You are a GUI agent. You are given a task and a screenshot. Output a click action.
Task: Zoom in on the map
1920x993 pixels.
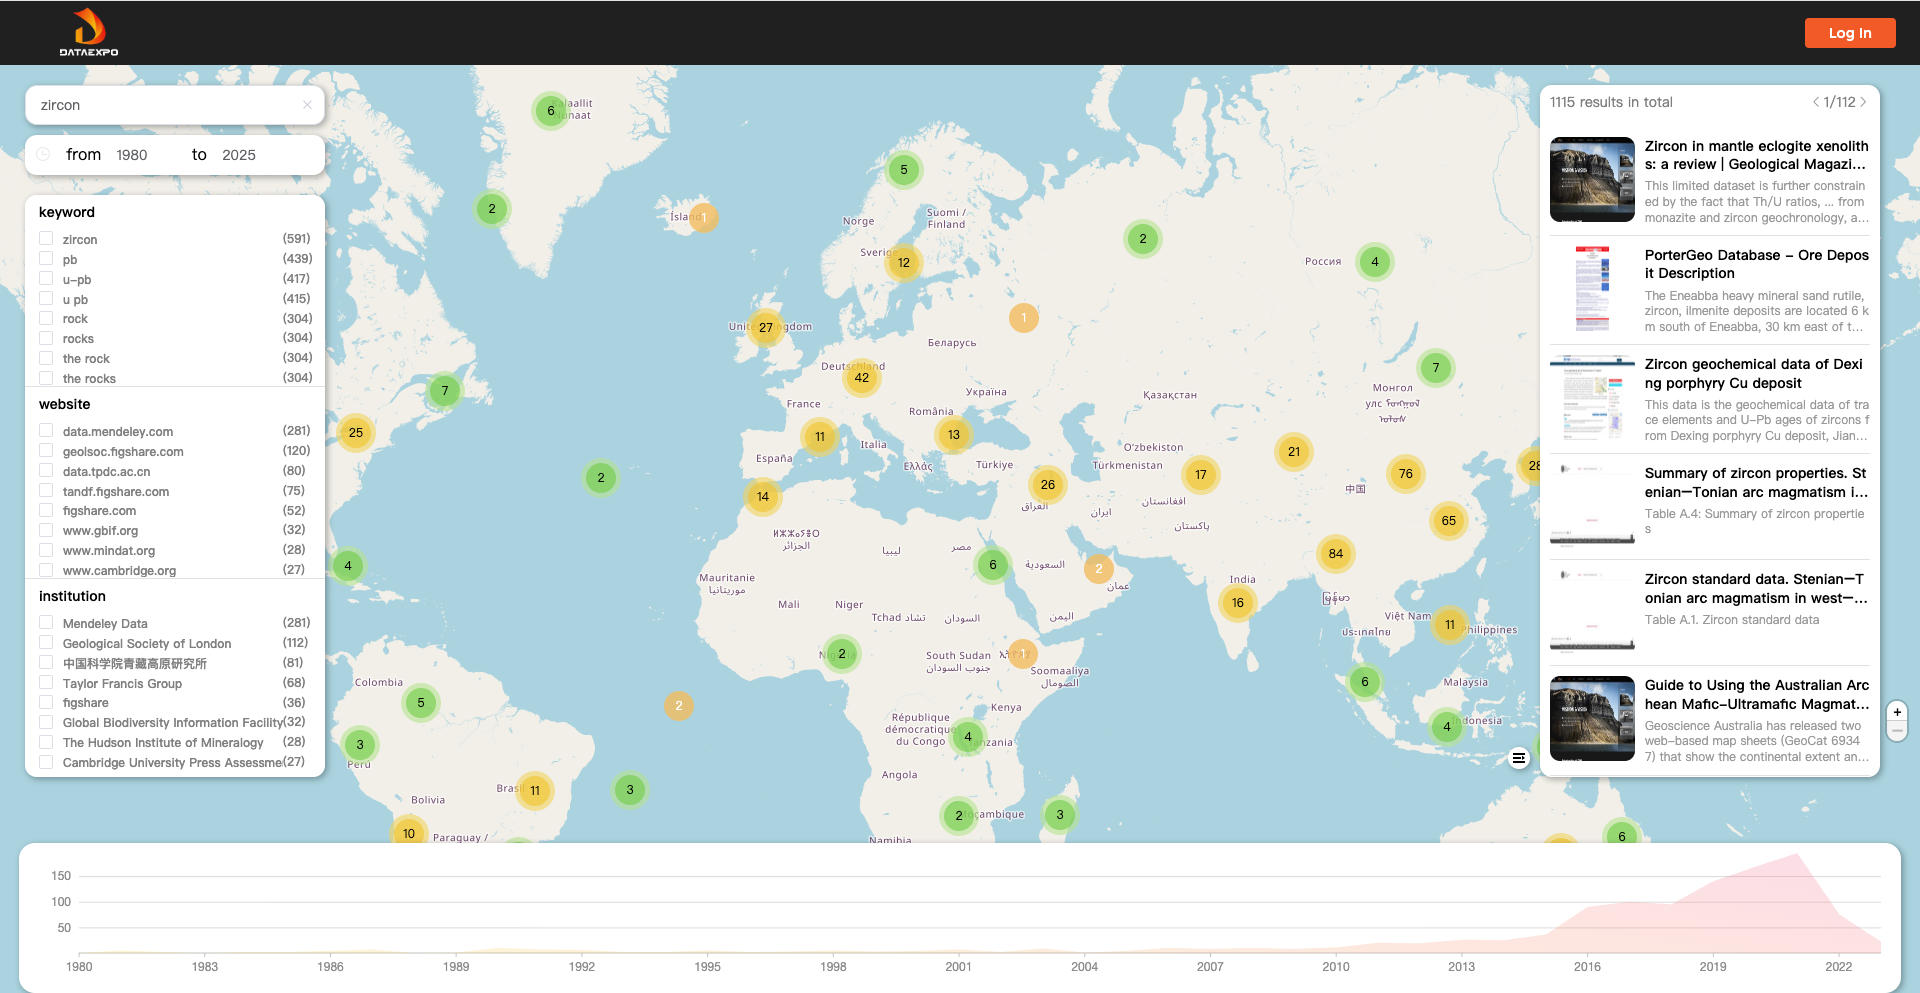point(1897,712)
